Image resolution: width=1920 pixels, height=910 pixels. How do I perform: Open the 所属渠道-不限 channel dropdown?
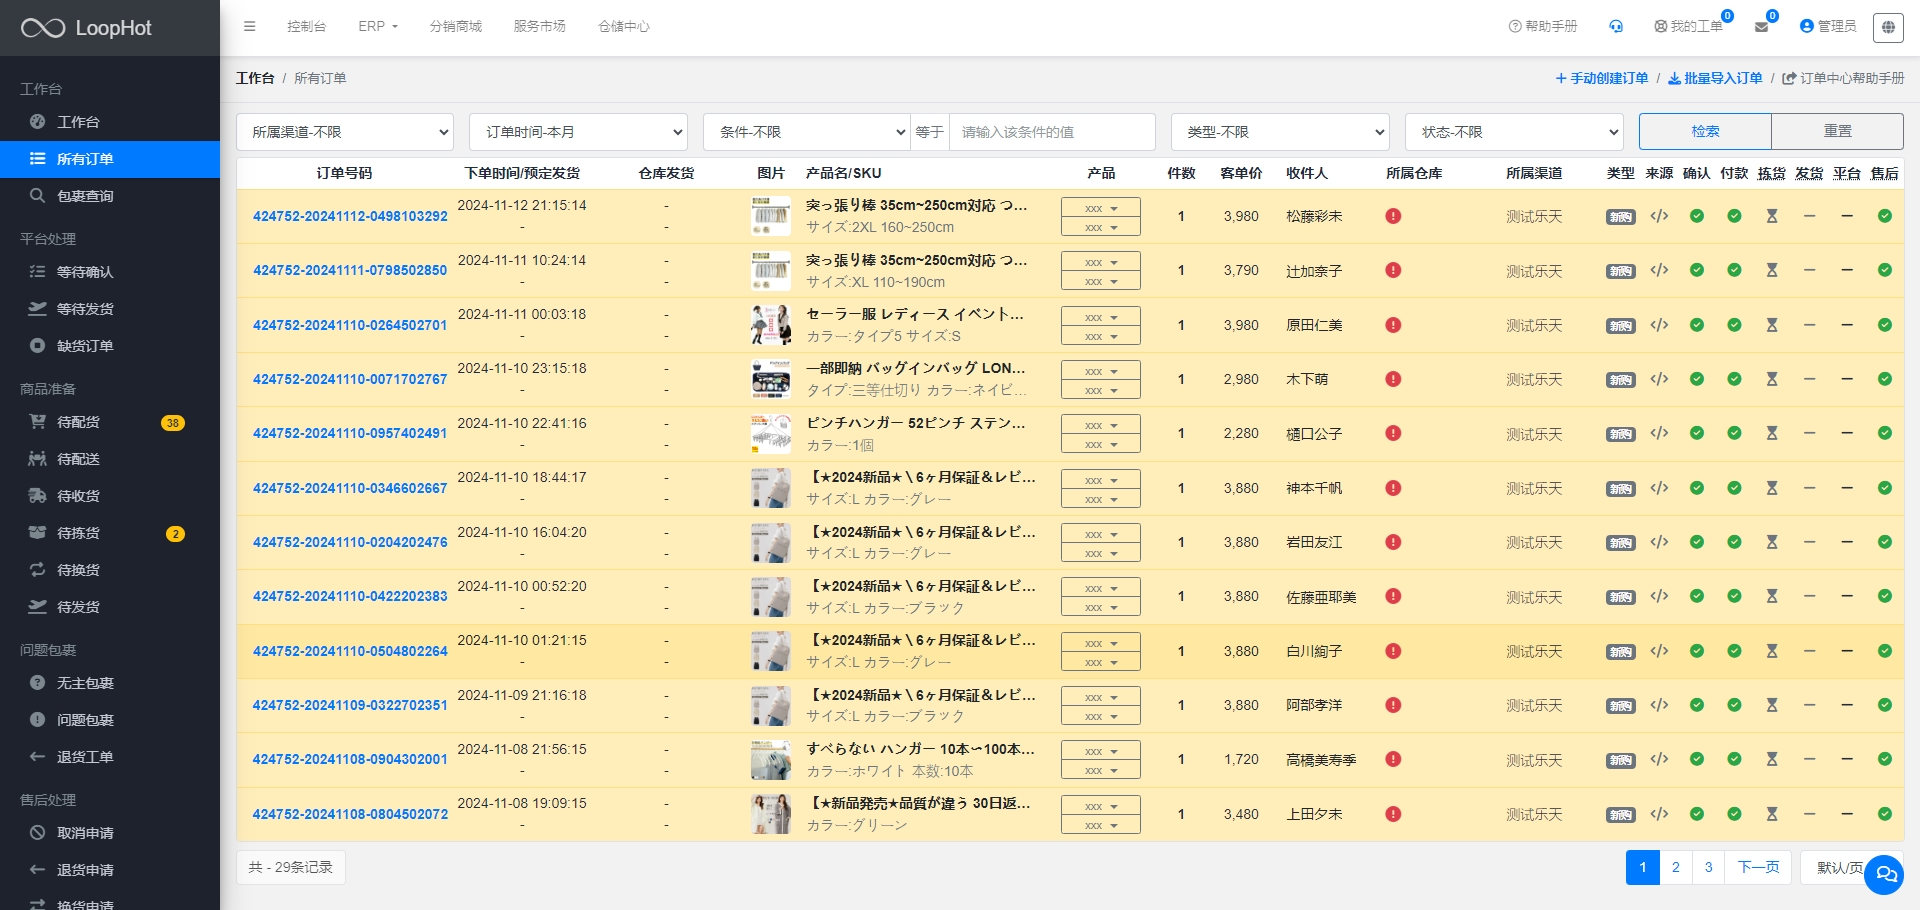[345, 132]
